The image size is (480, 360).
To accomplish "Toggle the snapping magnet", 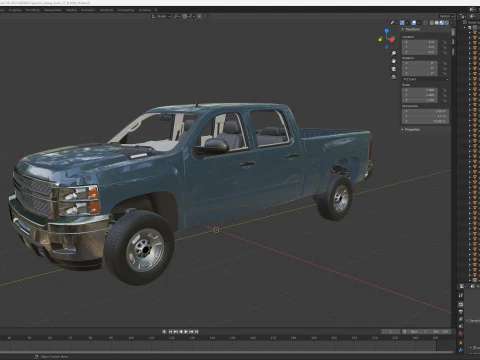I will point(185,16).
